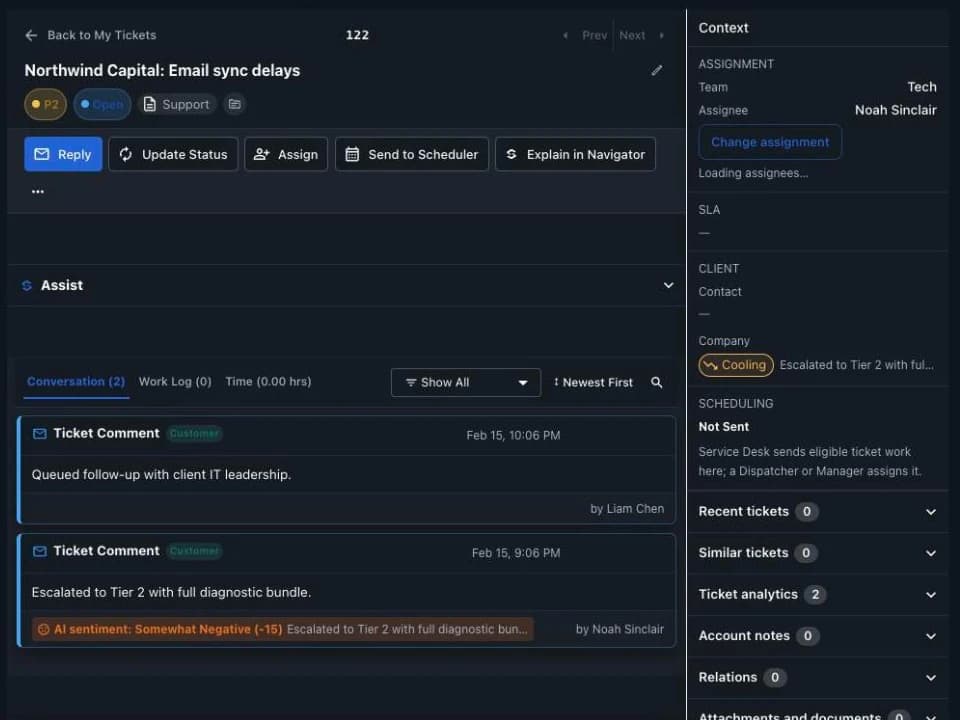Open the Show All filter dropdown
This screenshot has width=960, height=720.
tap(466, 382)
